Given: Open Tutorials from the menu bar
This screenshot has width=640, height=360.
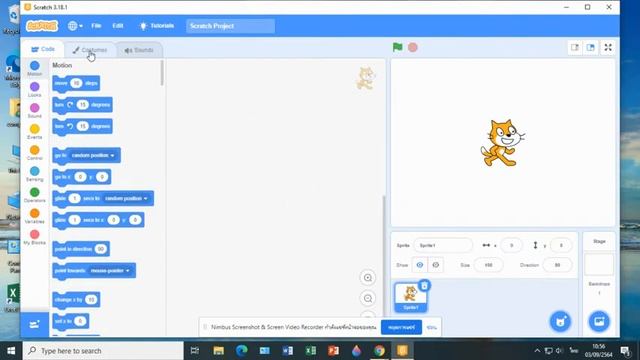Looking at the screenshot, I should point(157,26).
